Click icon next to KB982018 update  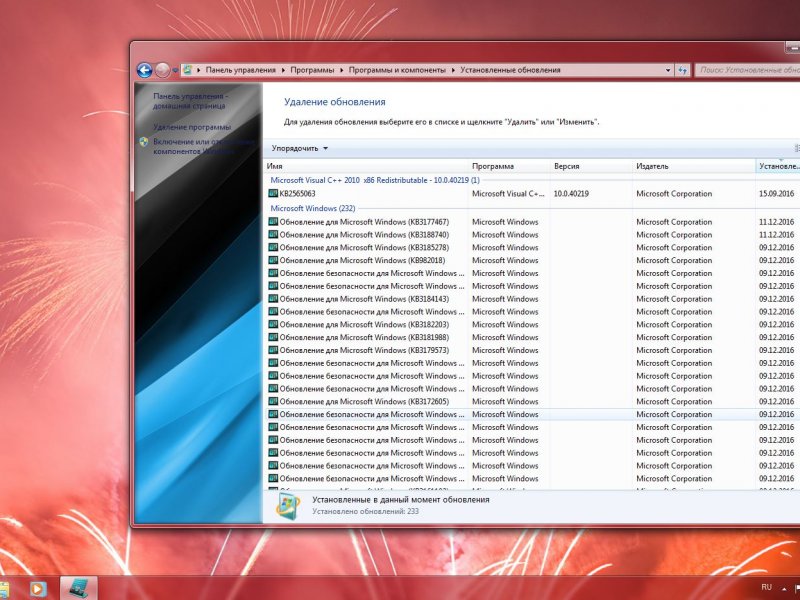pyautogui.click(x=273, y=260)
